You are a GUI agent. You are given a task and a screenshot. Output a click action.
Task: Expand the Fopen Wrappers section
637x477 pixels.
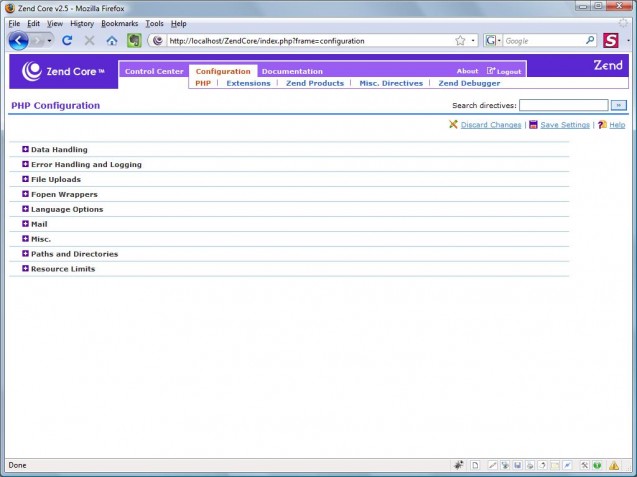tap(25, 194)
